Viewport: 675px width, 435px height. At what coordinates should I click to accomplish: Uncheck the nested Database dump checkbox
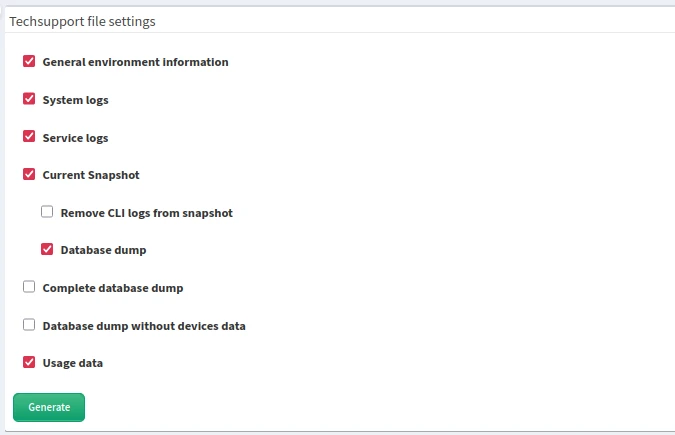[47, 250]
